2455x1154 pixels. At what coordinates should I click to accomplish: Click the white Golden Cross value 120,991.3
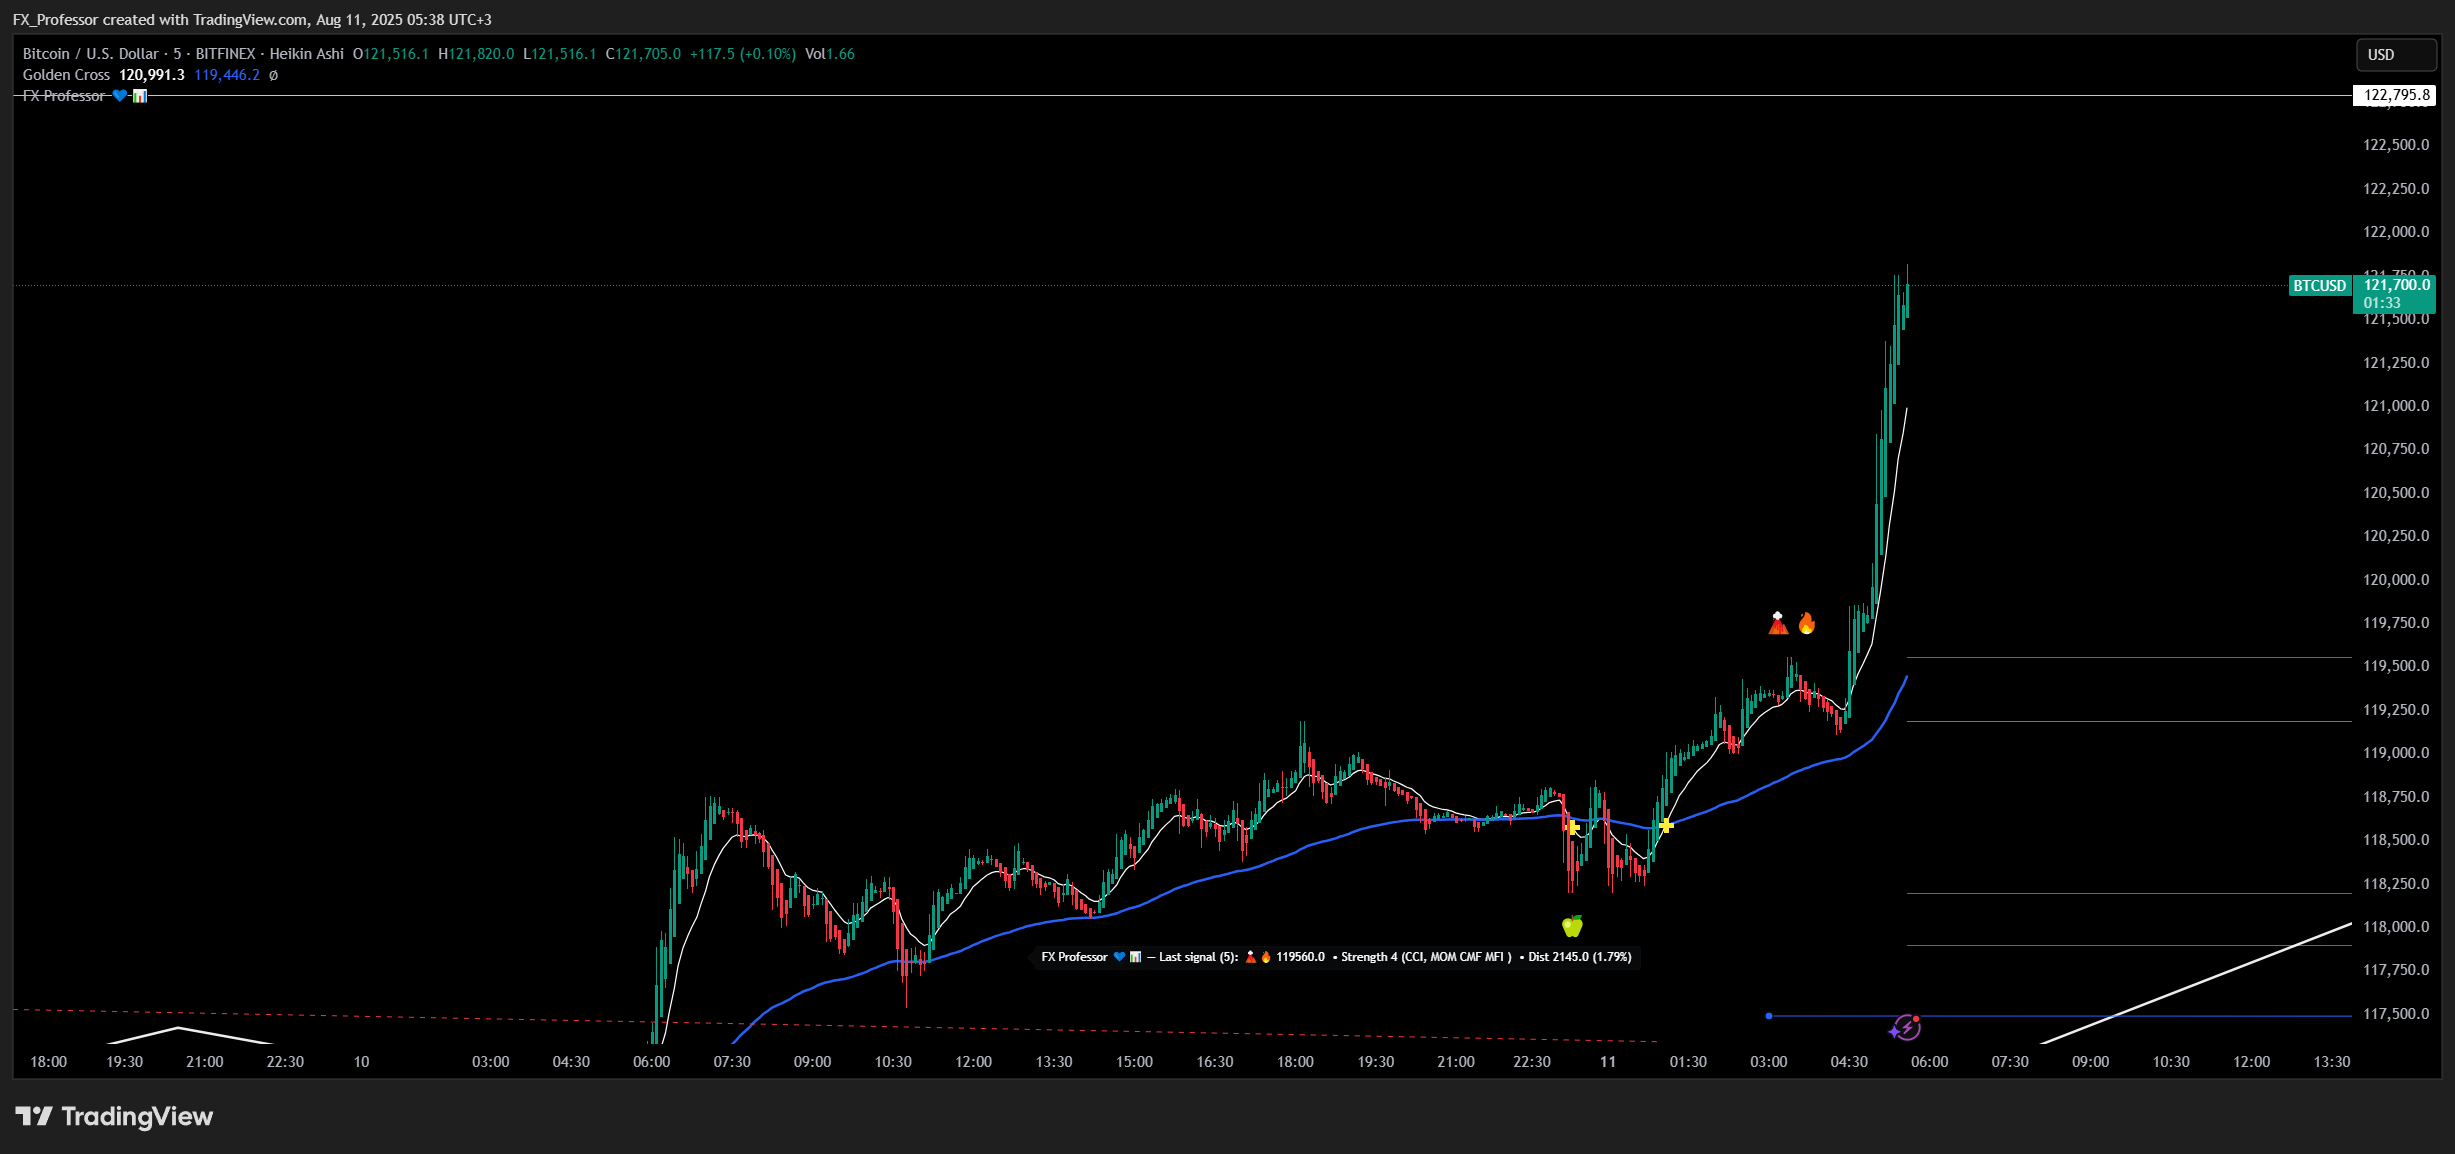click(152, 75)
